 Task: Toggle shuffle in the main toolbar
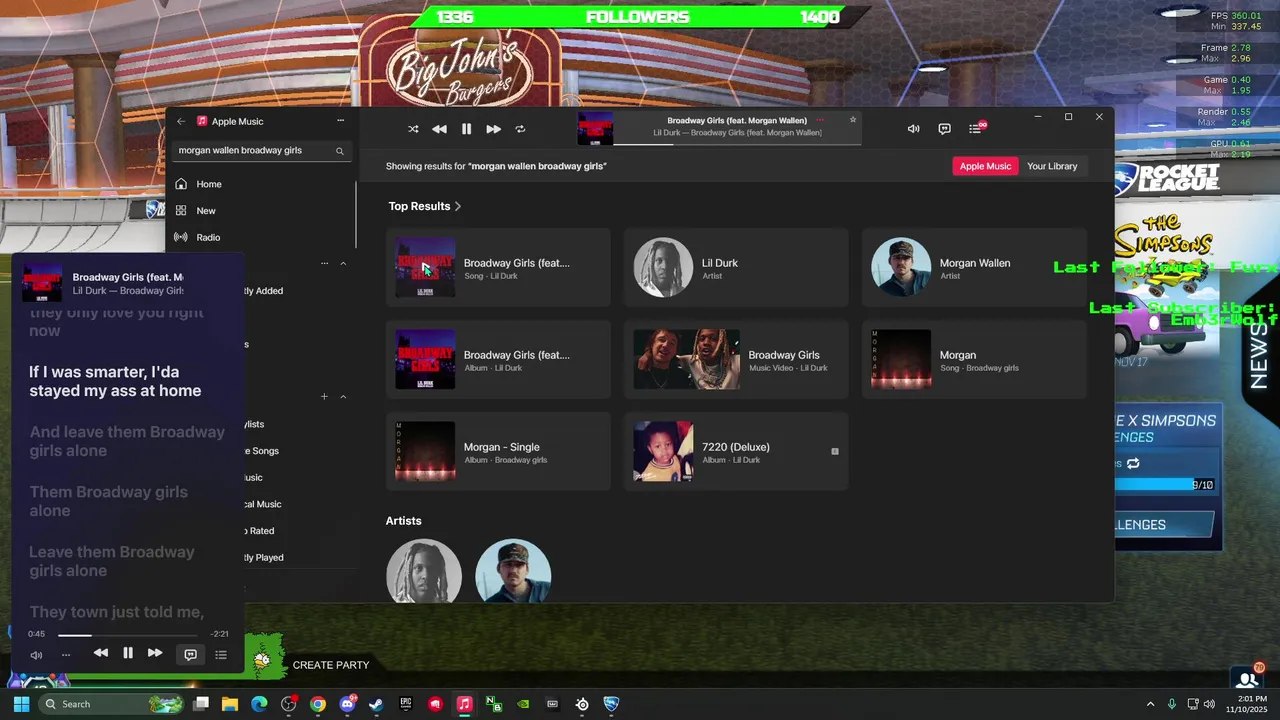click(x=413, y=129)
